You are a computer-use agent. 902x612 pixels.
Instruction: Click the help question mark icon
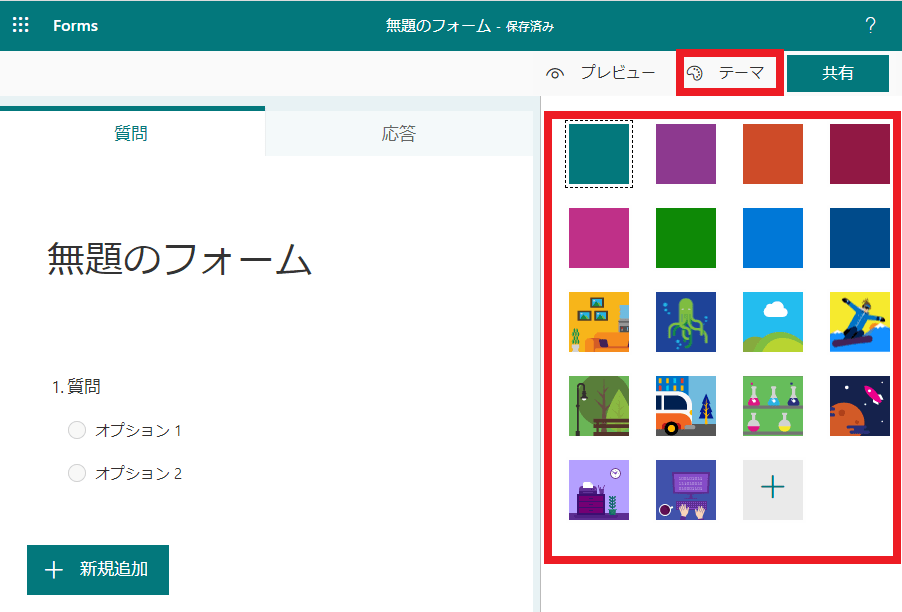870,25
